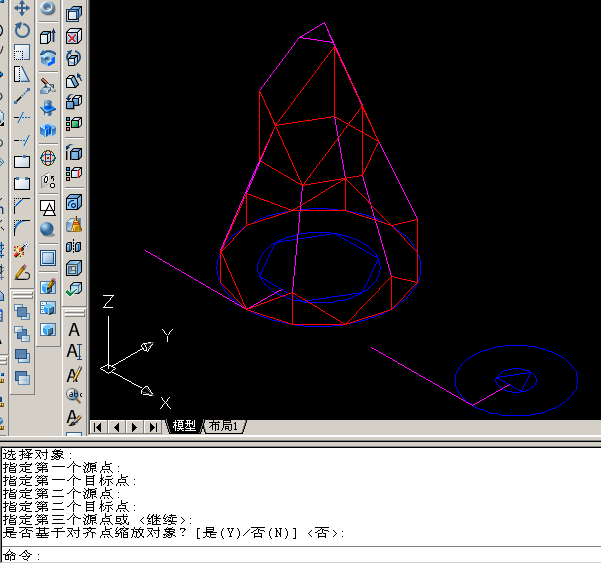Viewport: 601px width, 563px height.
Task: Jump to the first layout tab arrow
Action: point(98,427)
